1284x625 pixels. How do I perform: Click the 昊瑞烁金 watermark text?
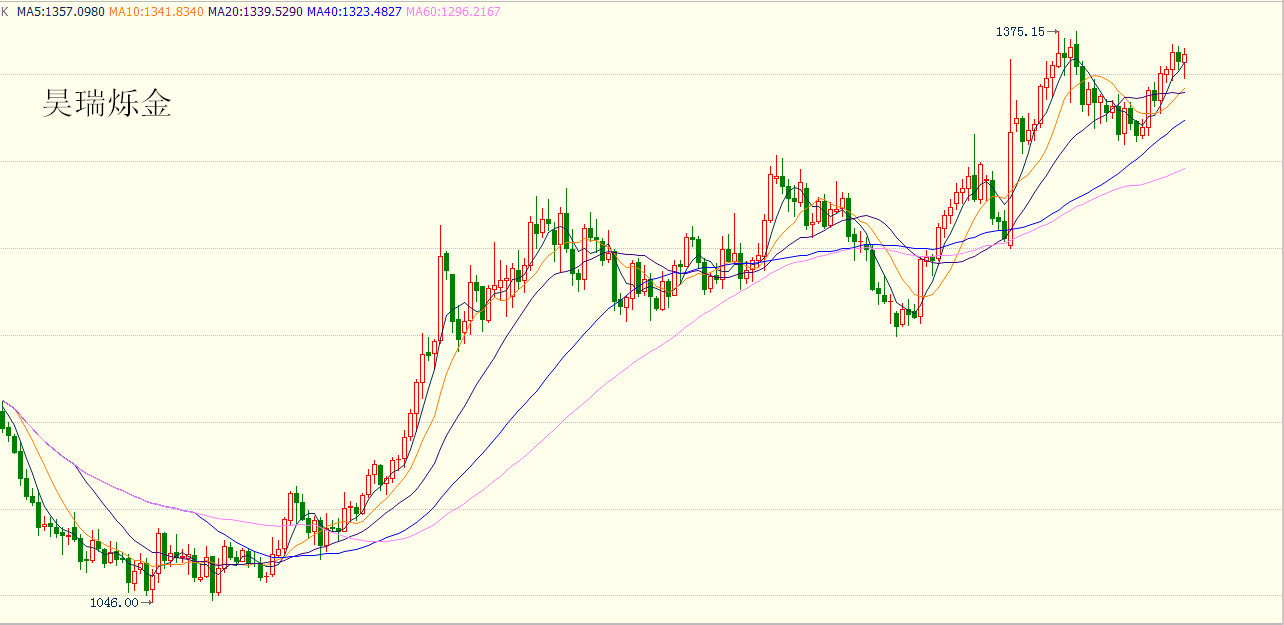(x=106, y=103)
